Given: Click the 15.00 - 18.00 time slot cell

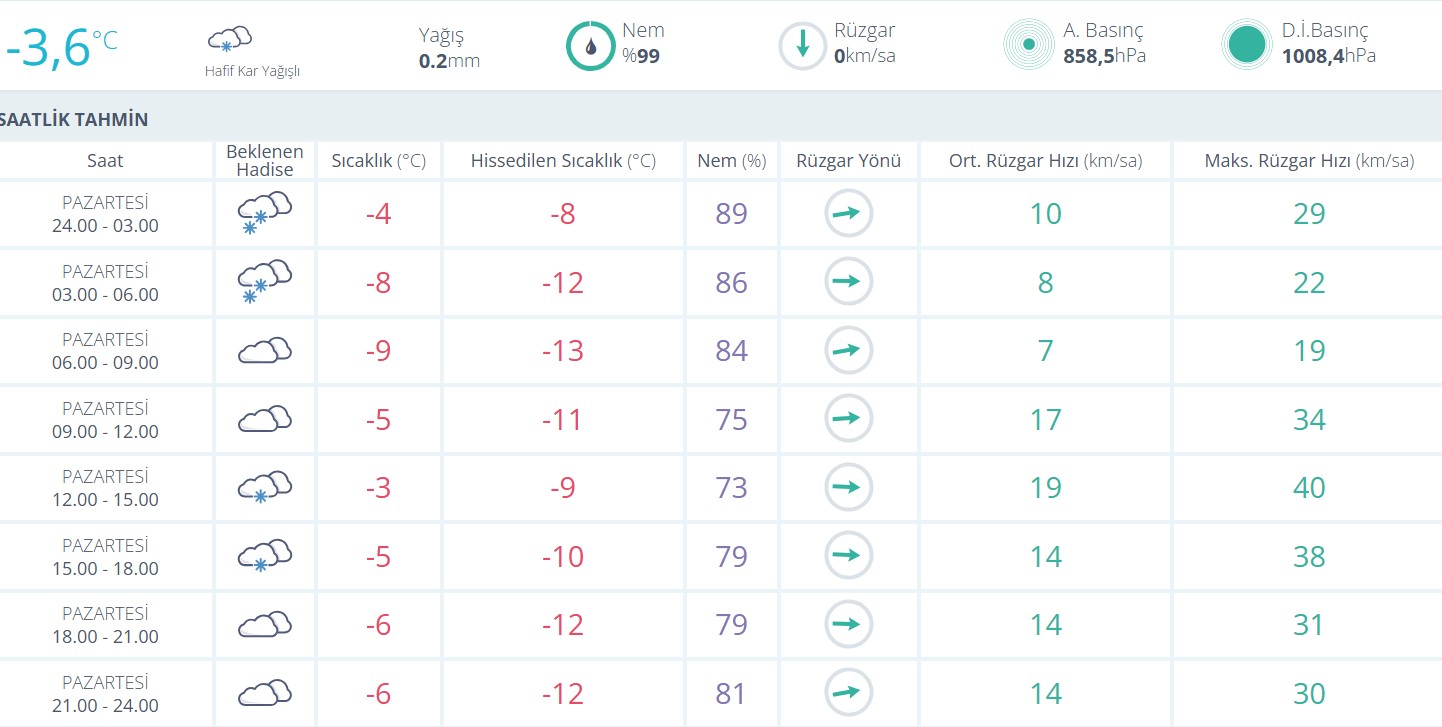Looking at the screenshot, I should point(105,557).
